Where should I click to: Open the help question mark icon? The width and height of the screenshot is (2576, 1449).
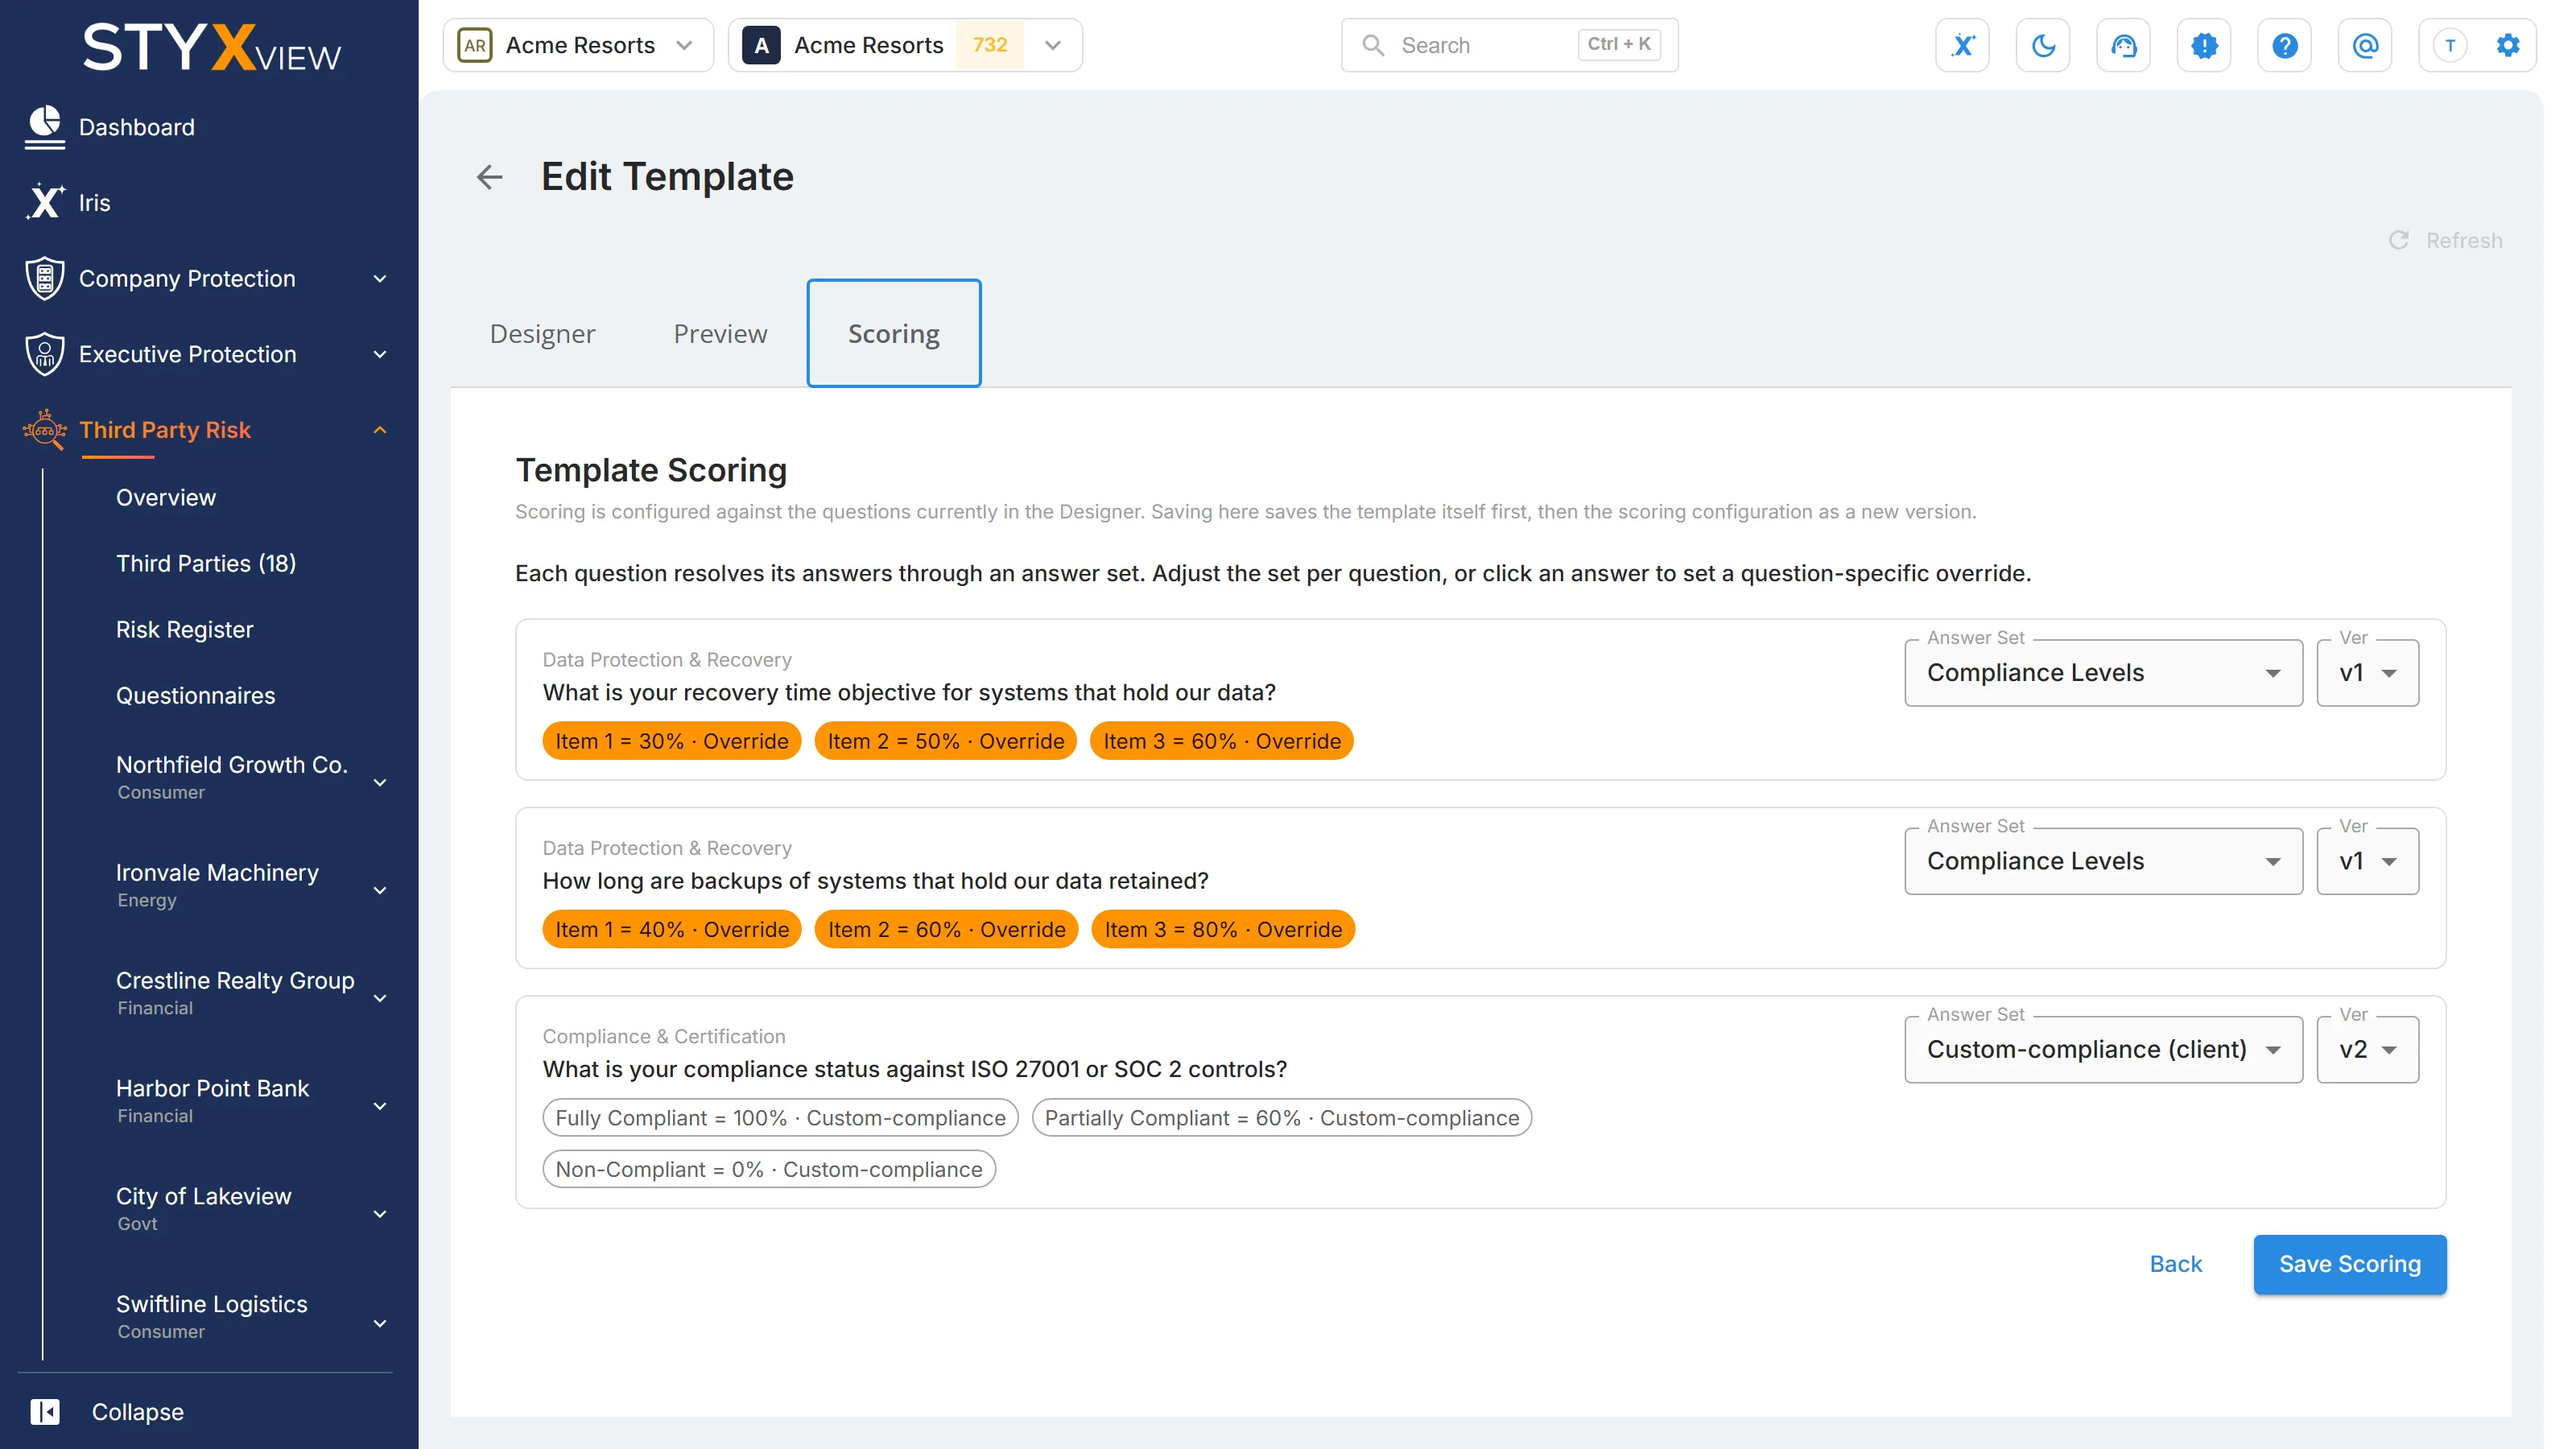2284,45
